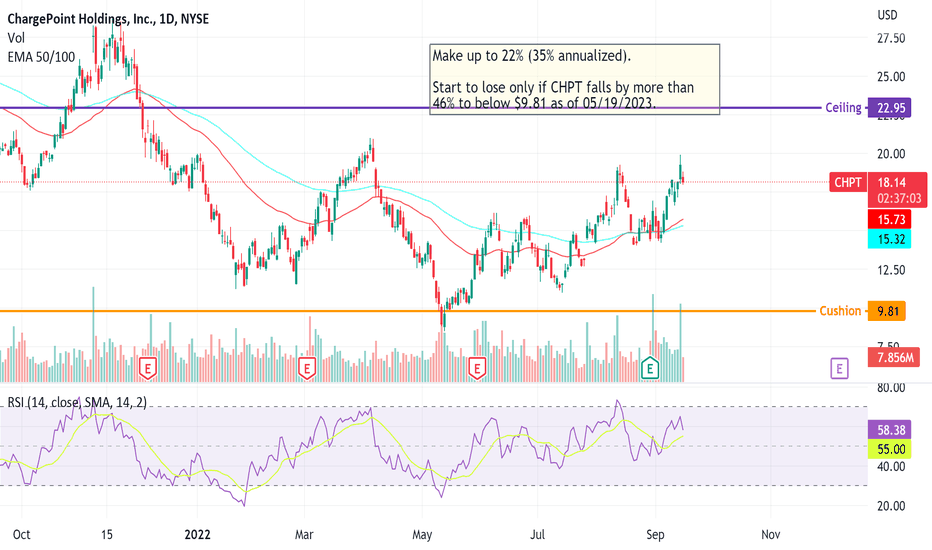Click the Mar label on time axis
Screen dimensions: 932x550
(304, 535)
